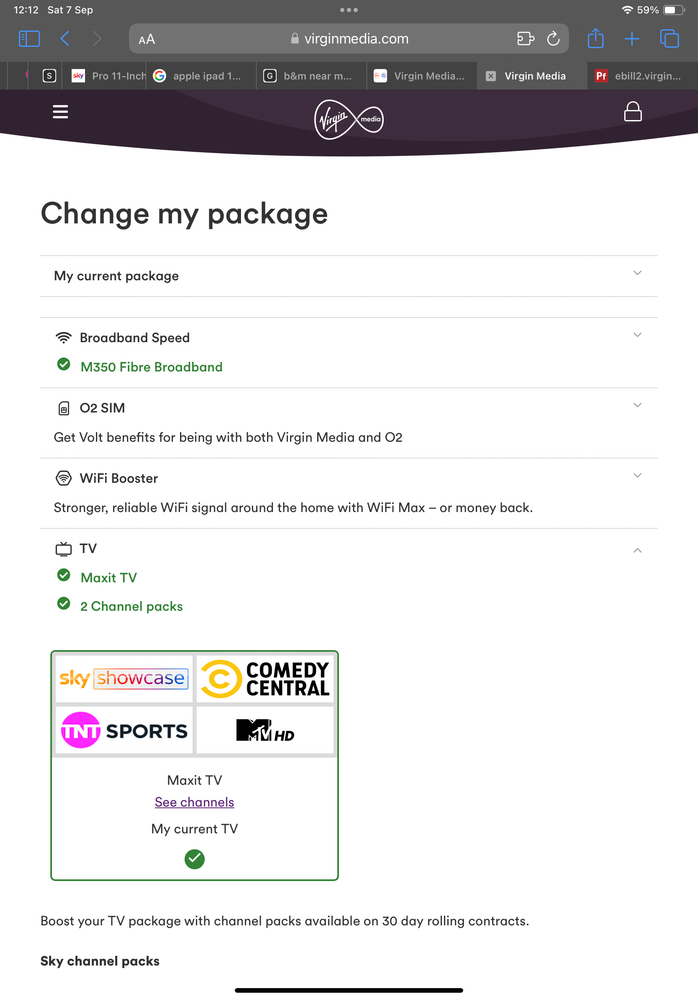Reload the page with the refresh icon

click(553, 39)
